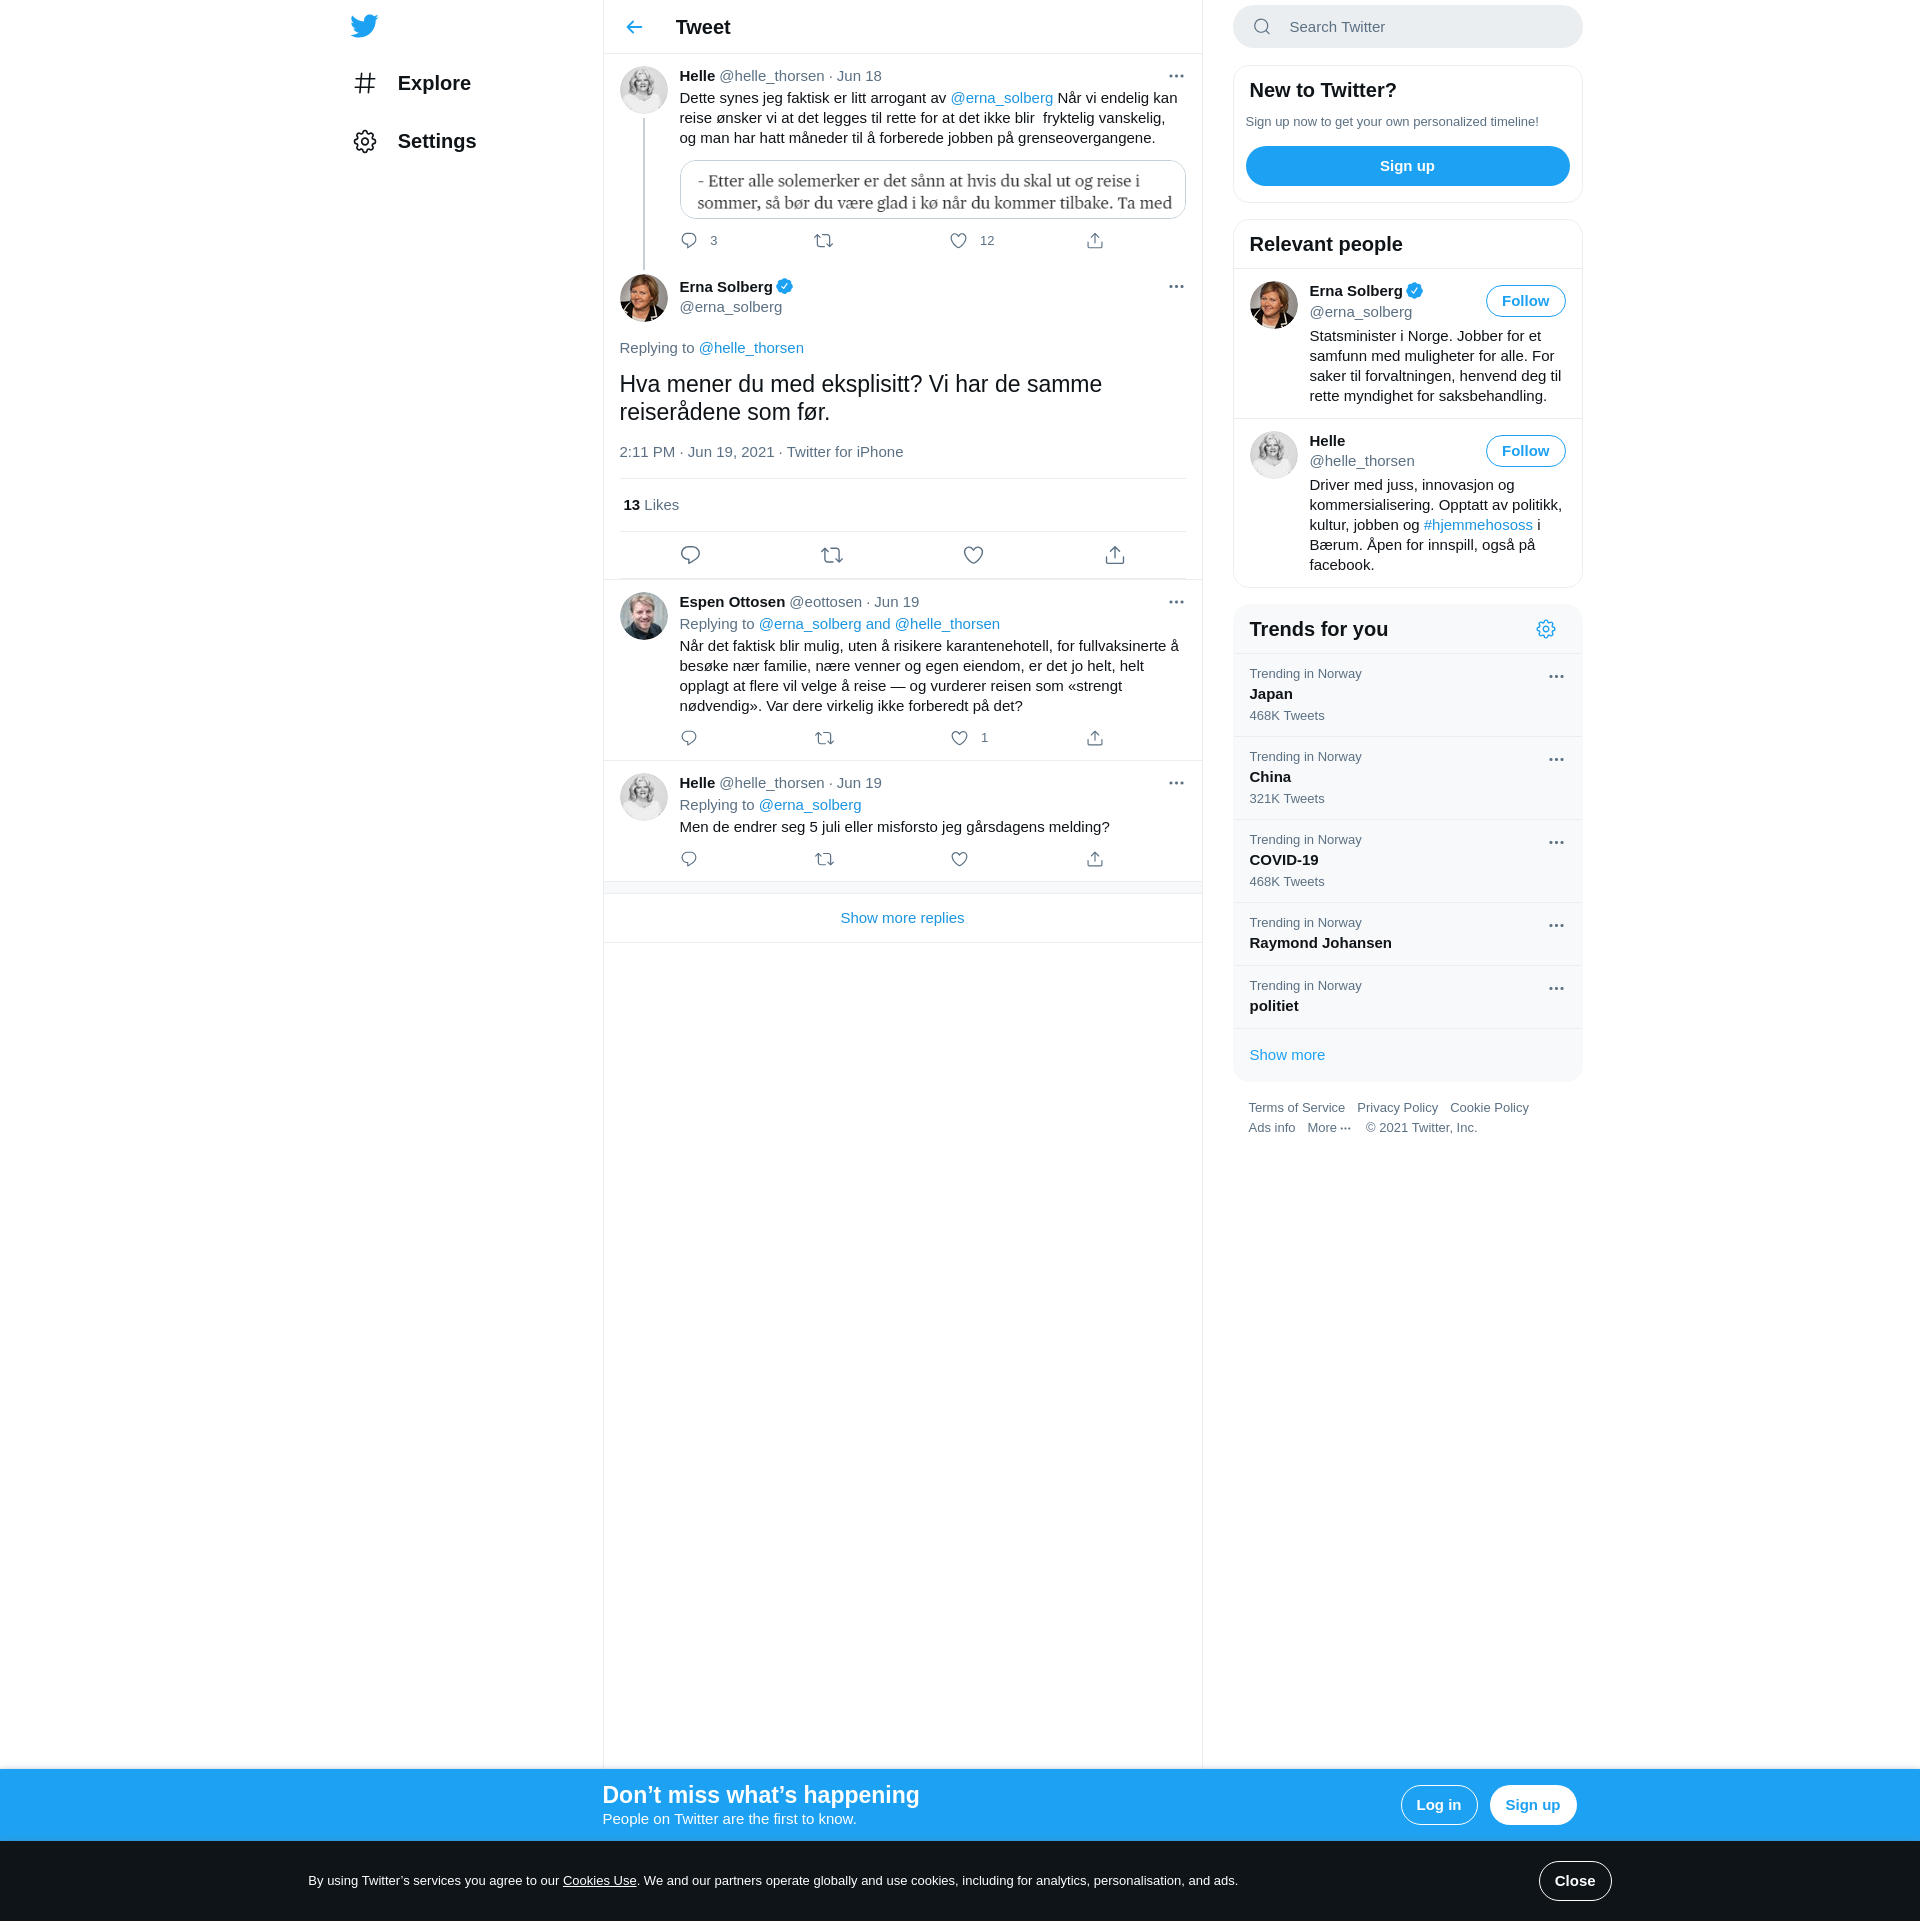
Task: Open the @helle_thorsen link under Replying to
Action: [751, 348]
